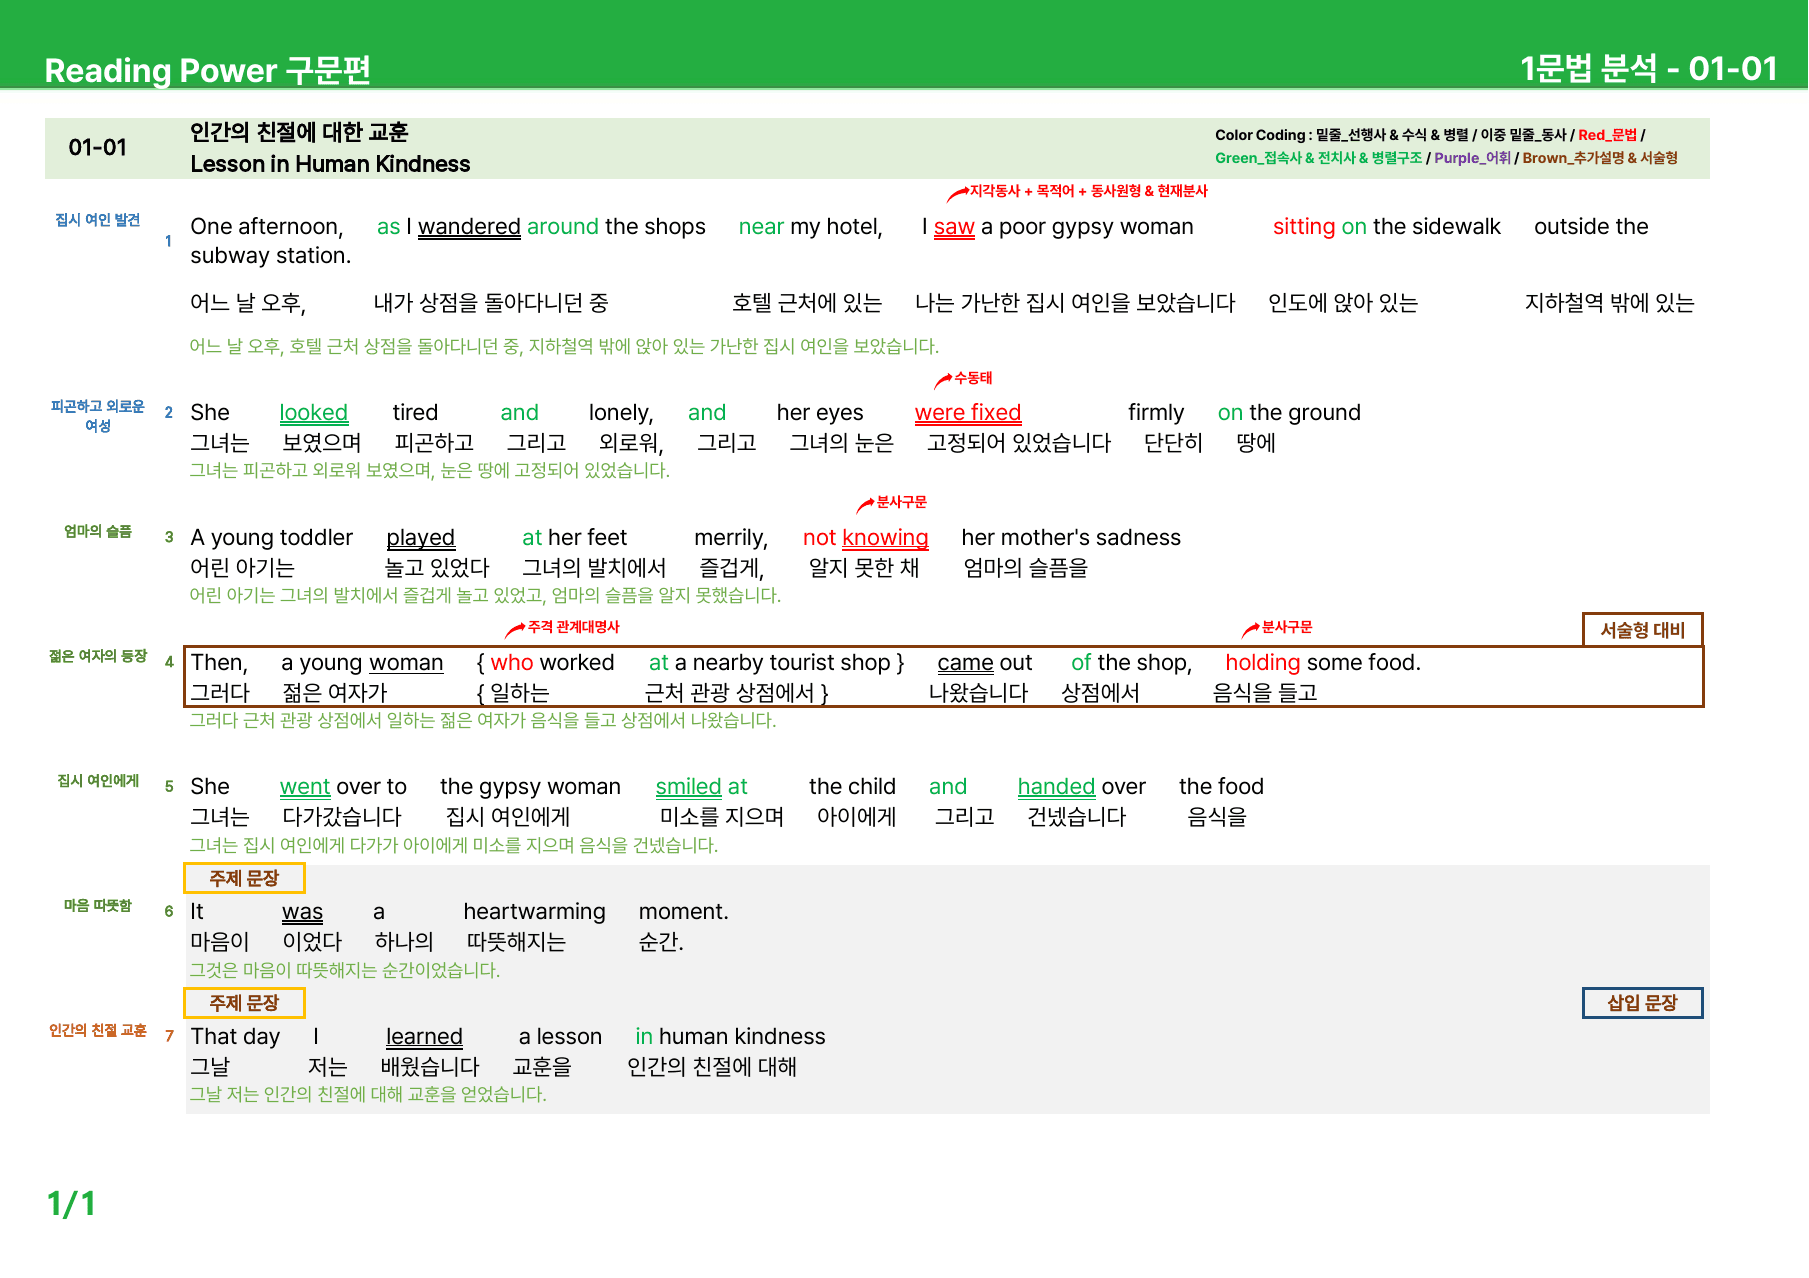
Task: Click the underlined verb 'learned'
Action: (x=425, y=1037)
